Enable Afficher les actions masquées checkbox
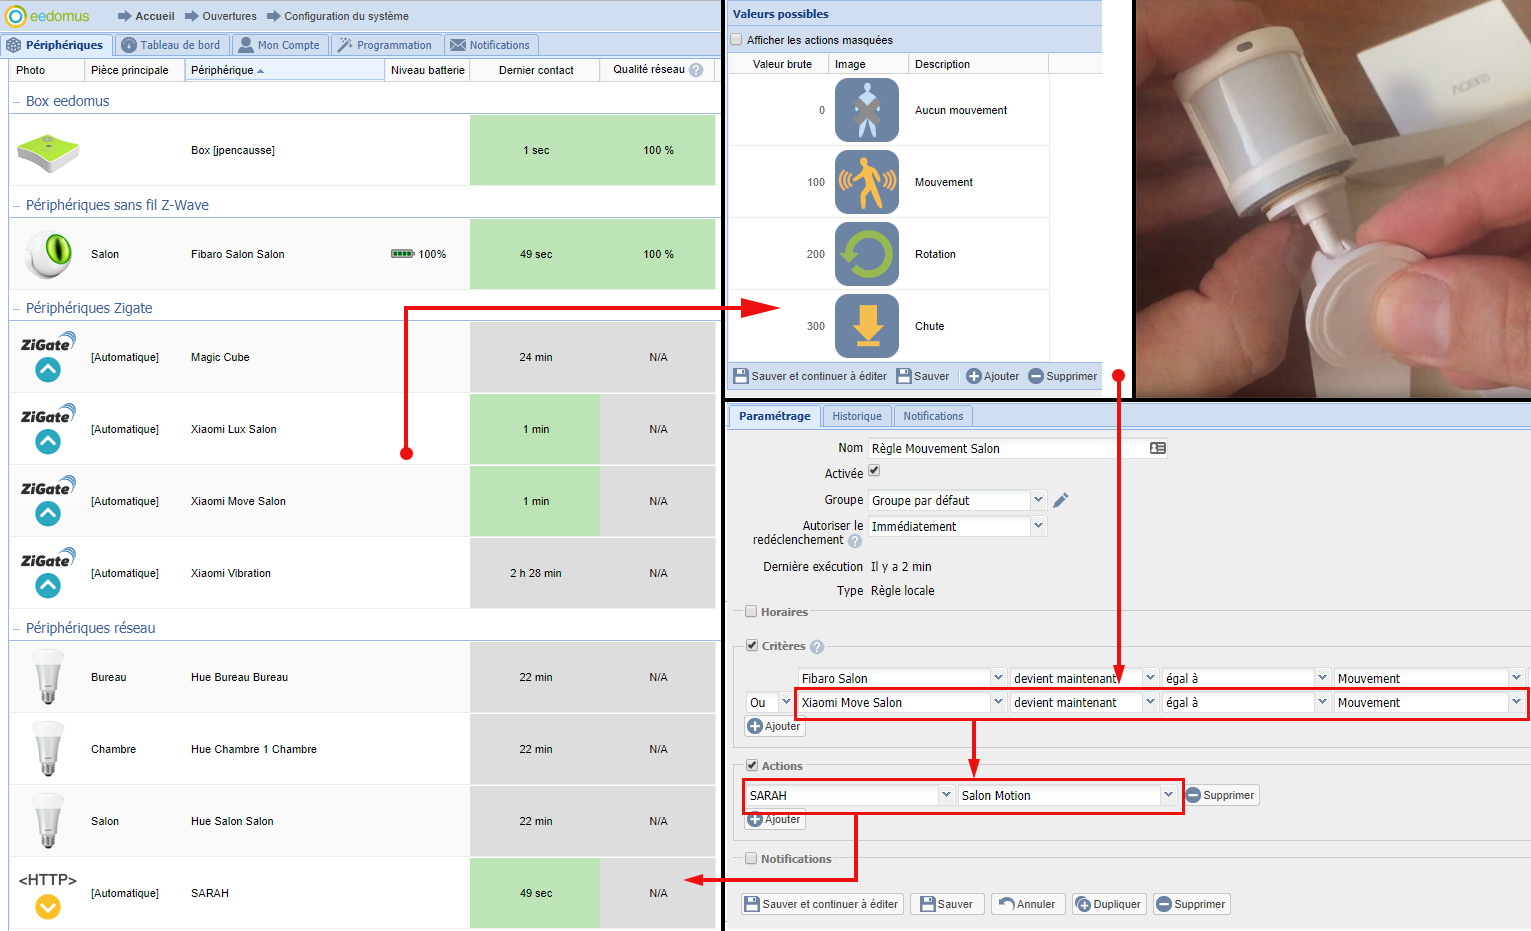 point(737,40)
